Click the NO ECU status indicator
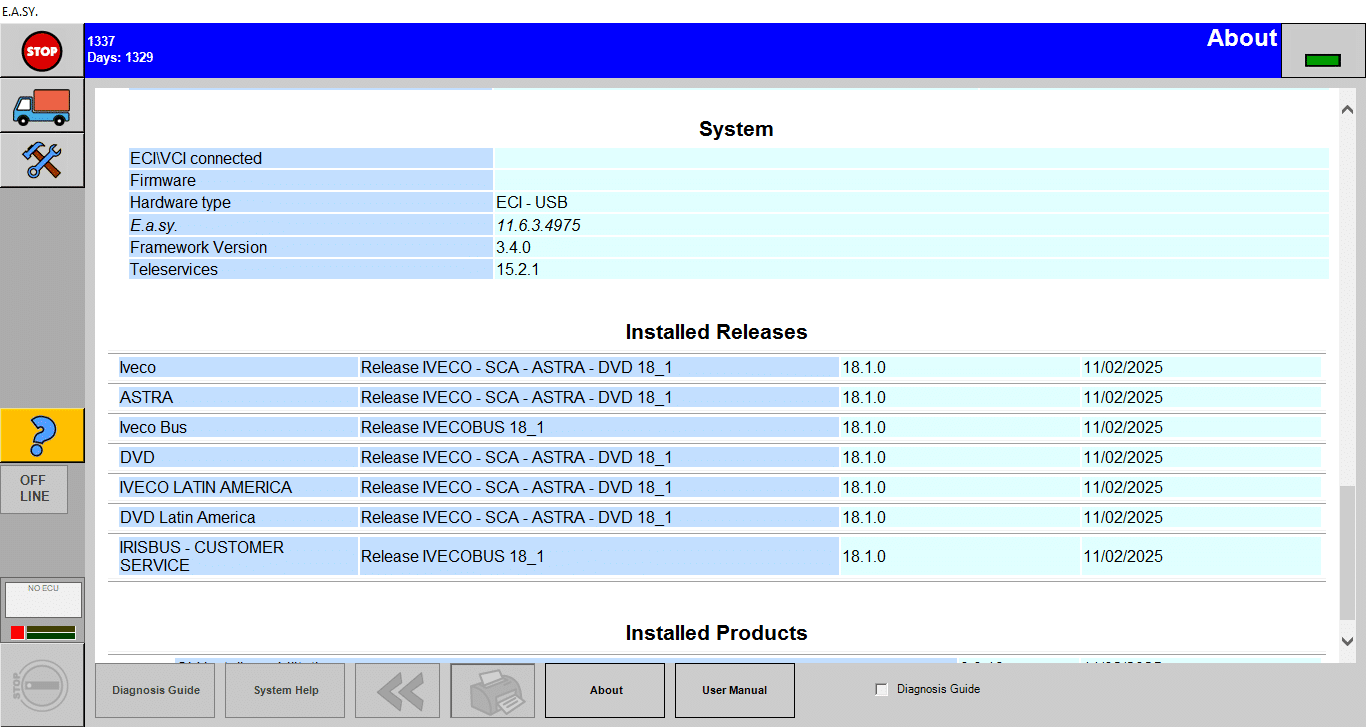 (x=42, y=599)
